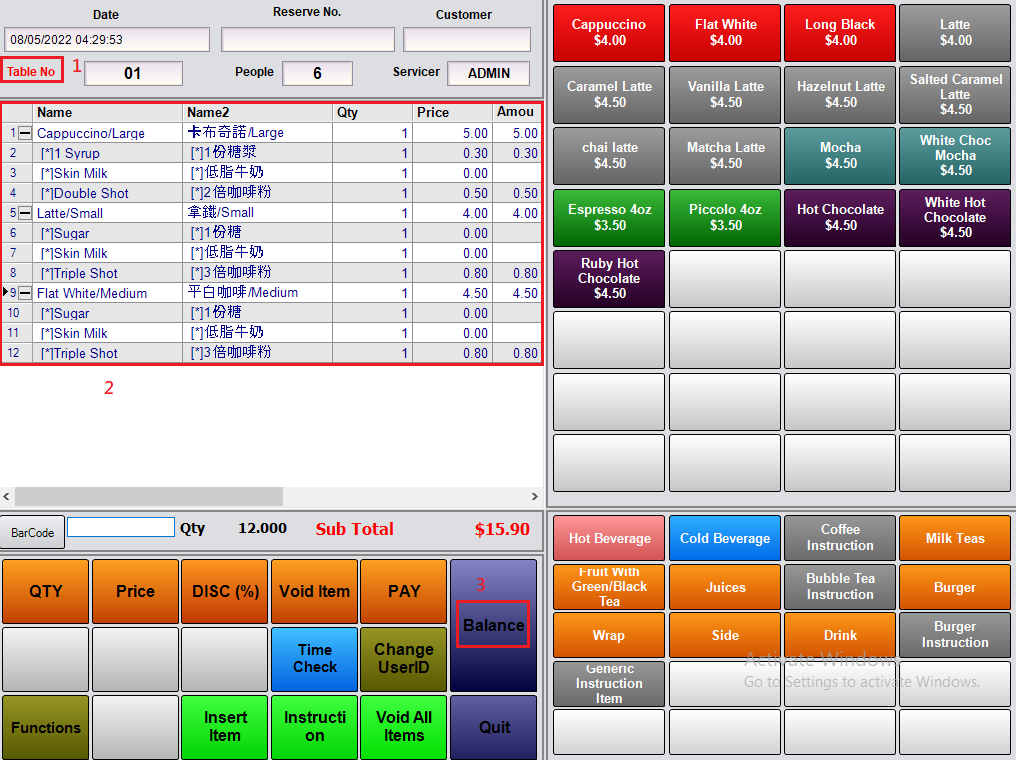Click order list right scroll arrow
Screen dimensions: 1016x760
535,496
